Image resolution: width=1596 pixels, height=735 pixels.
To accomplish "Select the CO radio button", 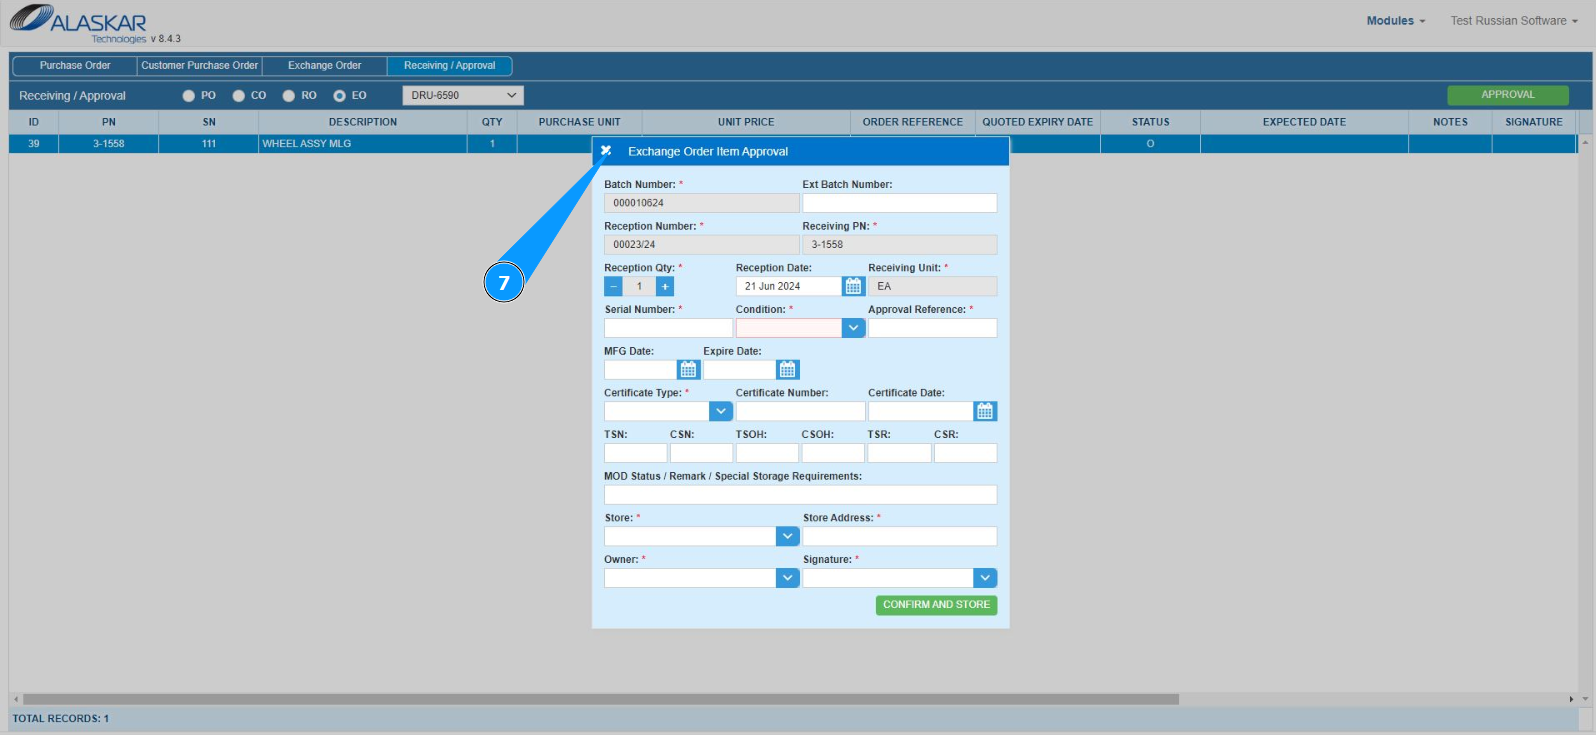I will tap(238, 96).
